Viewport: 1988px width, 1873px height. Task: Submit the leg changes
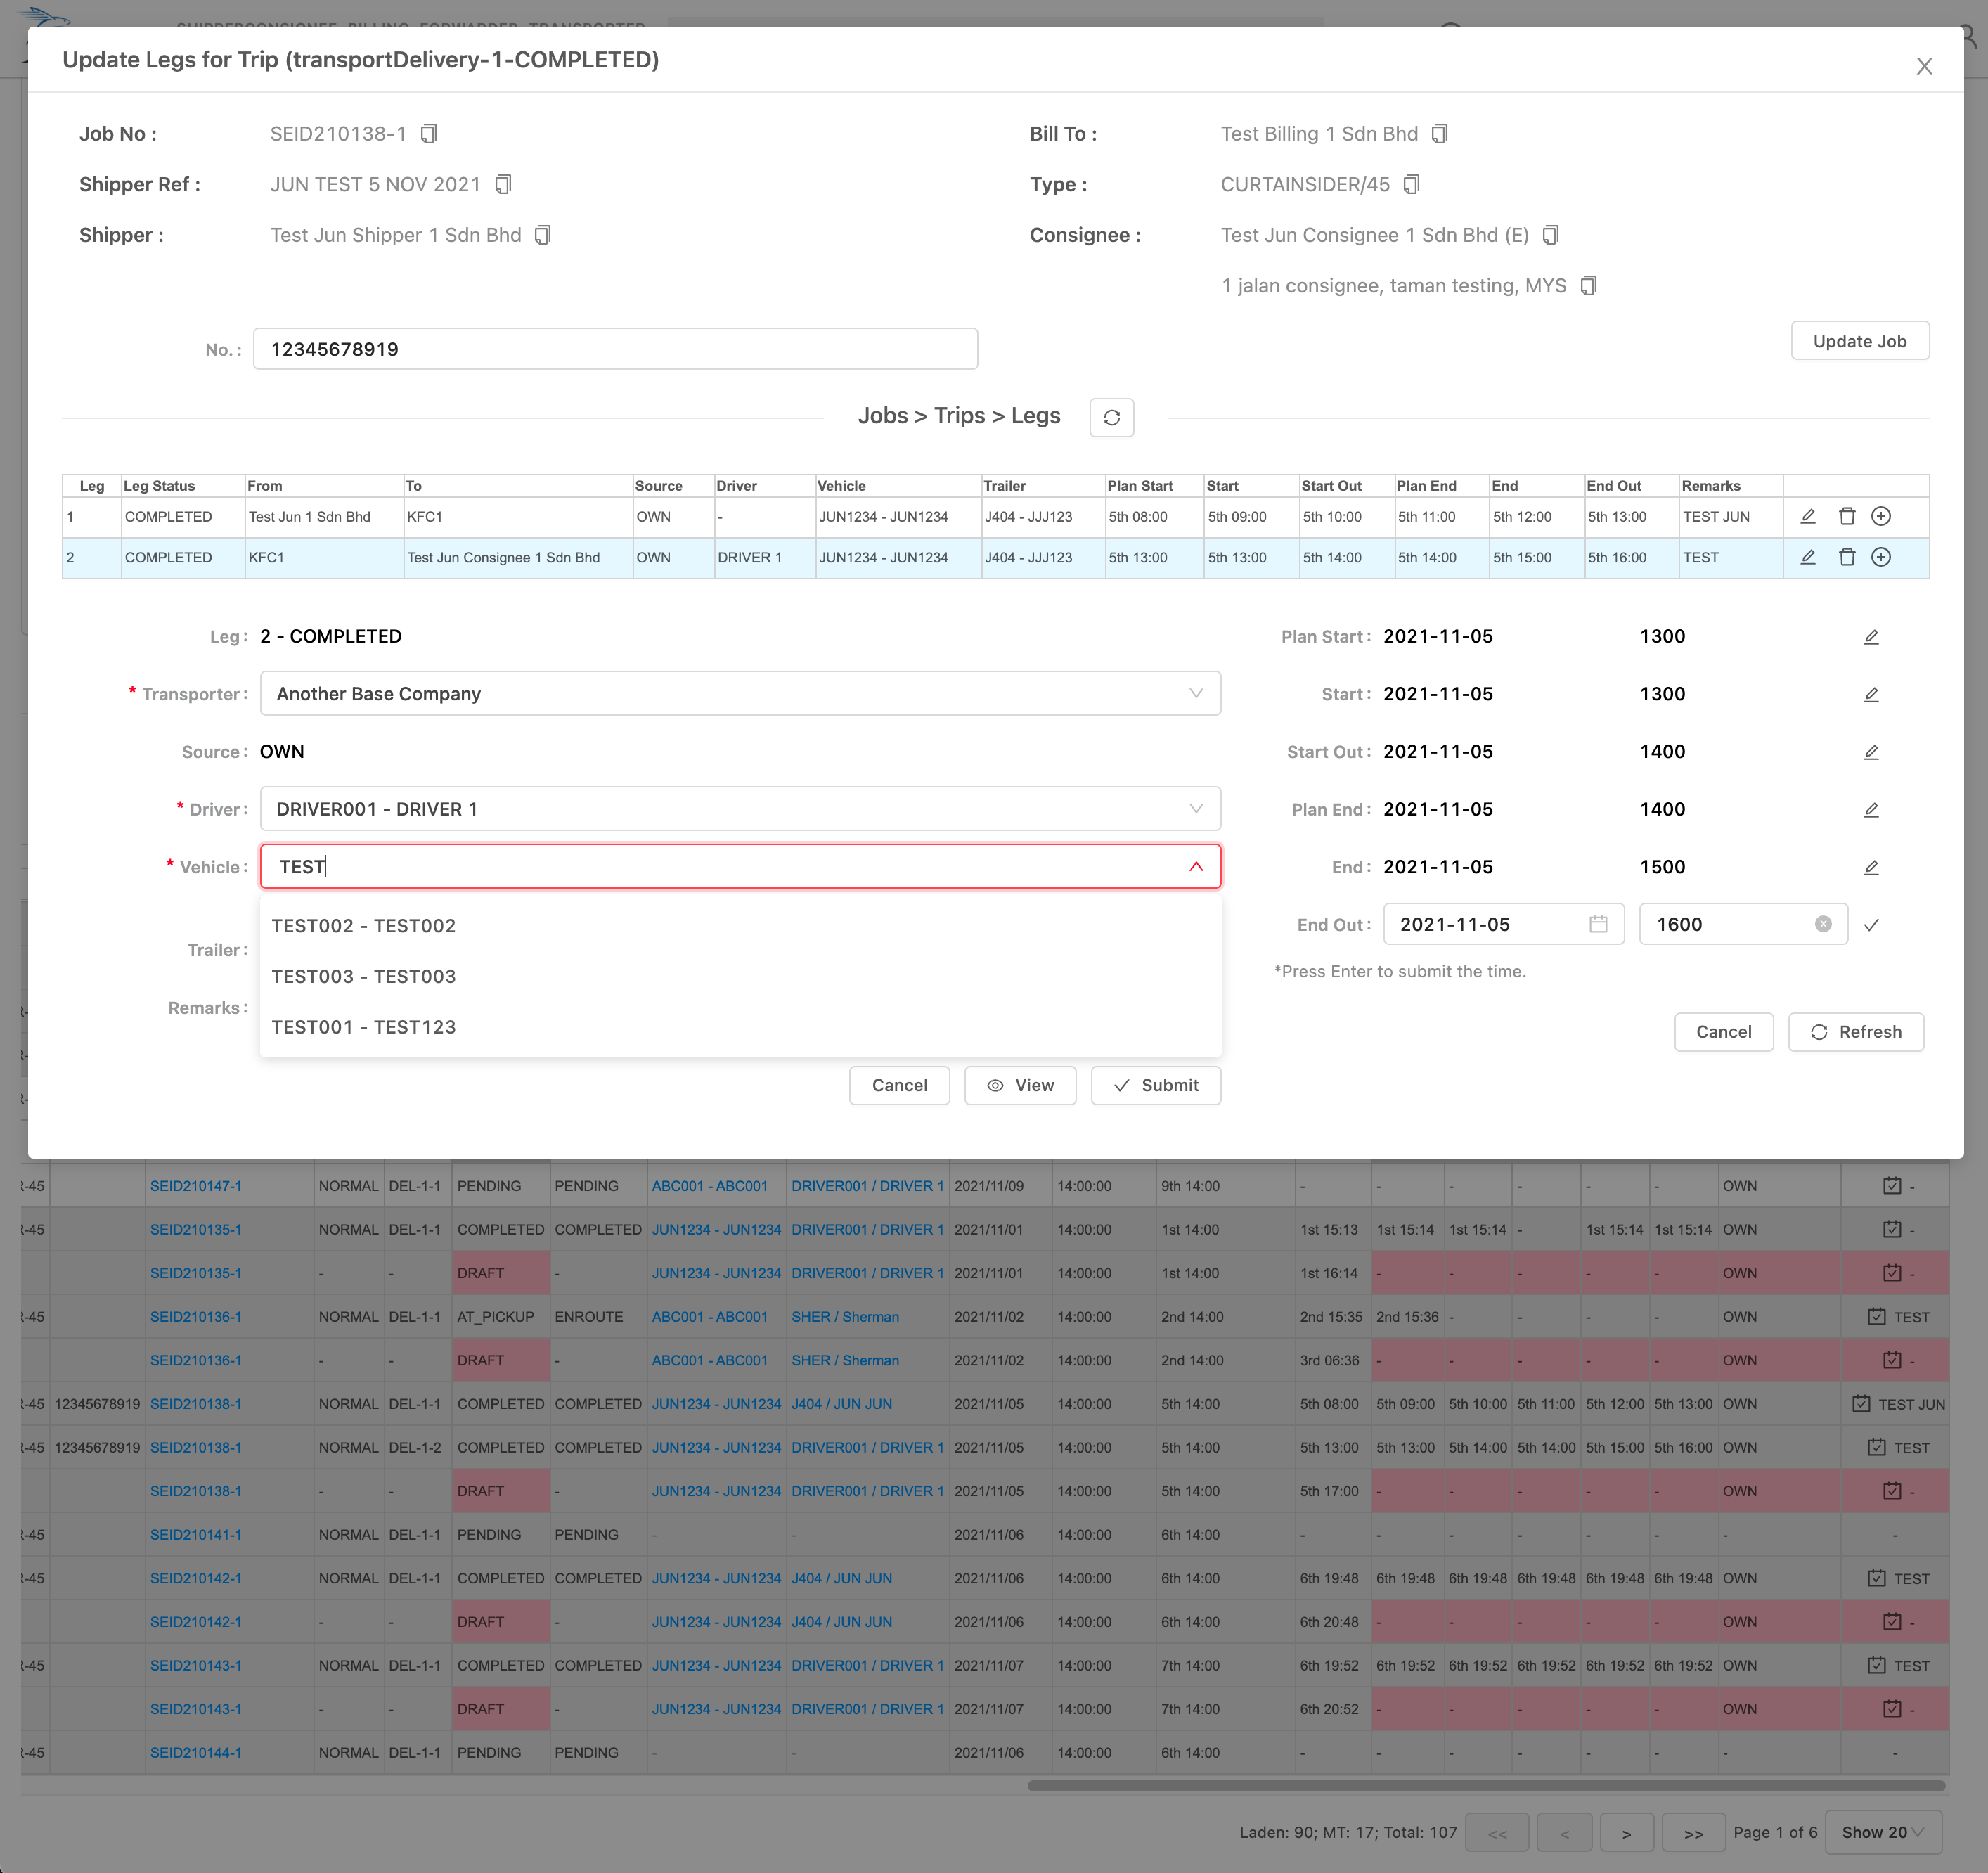1155,1085
